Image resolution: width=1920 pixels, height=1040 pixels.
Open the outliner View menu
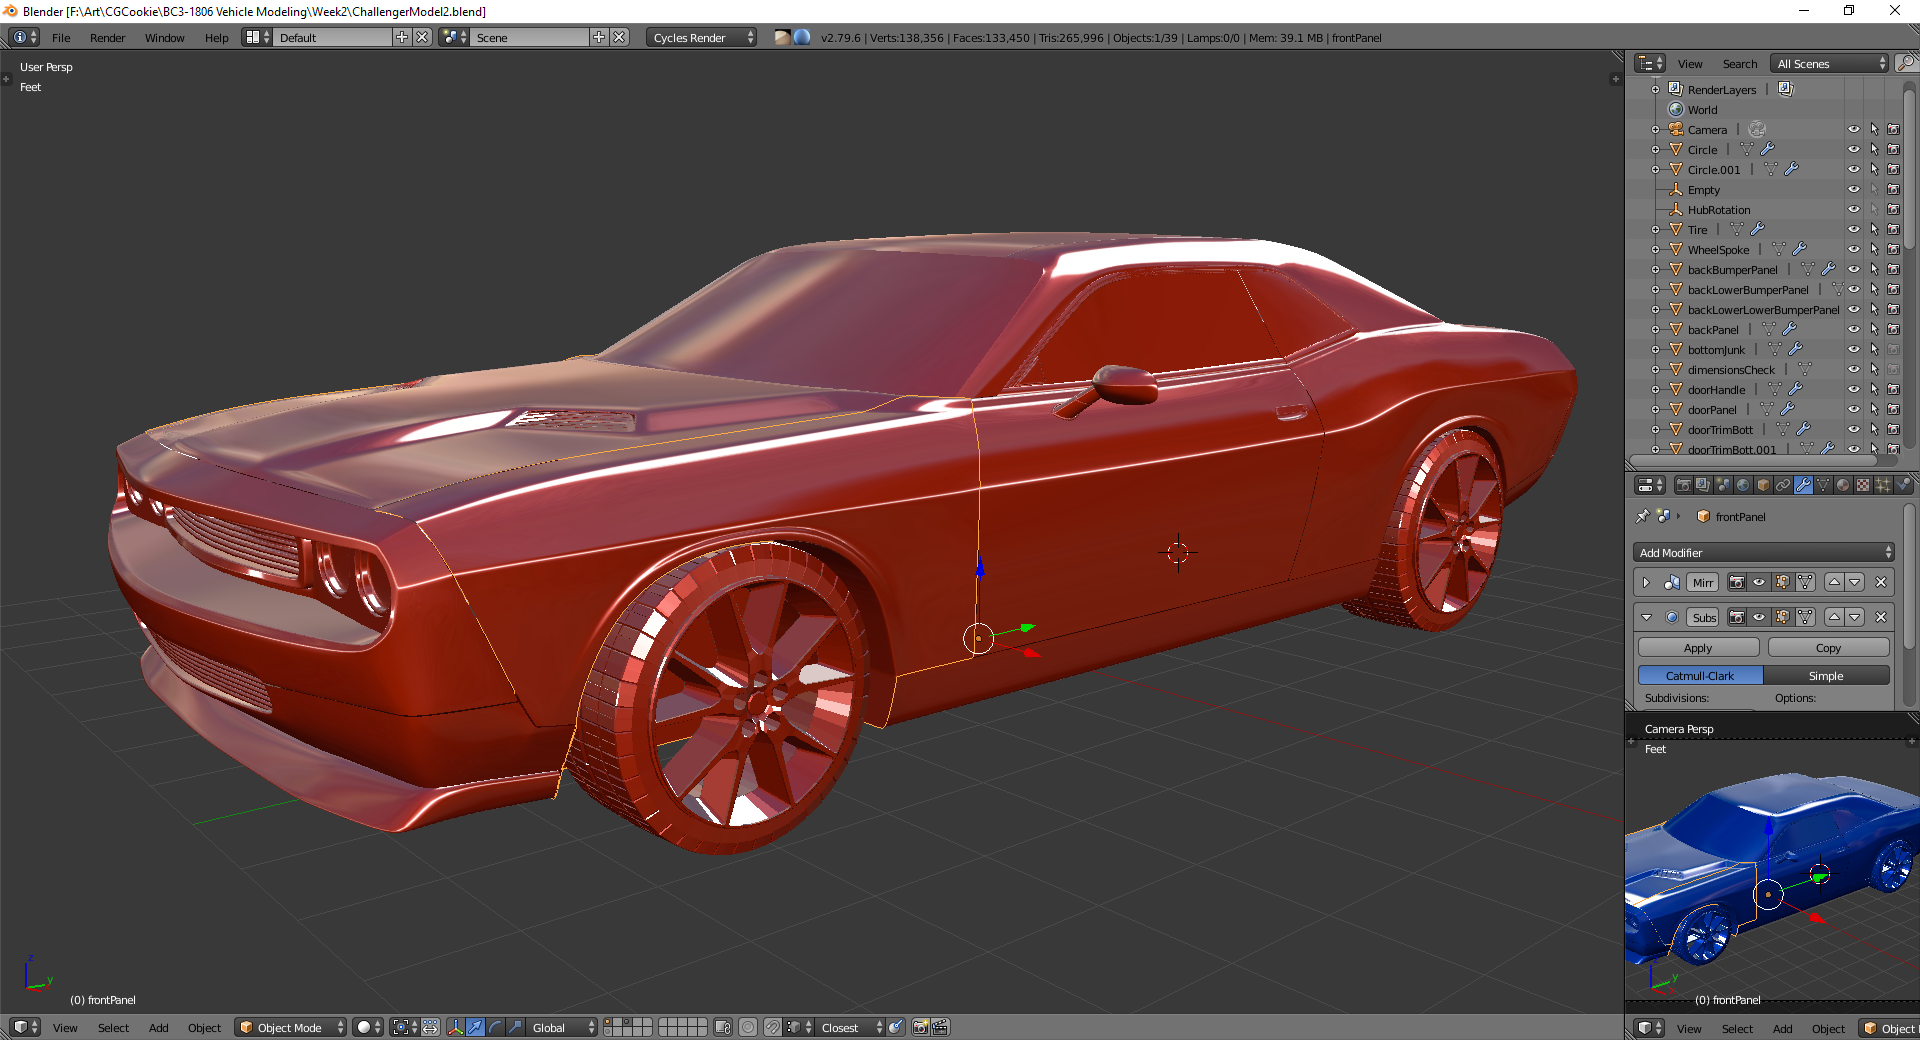pos(1690,63)
